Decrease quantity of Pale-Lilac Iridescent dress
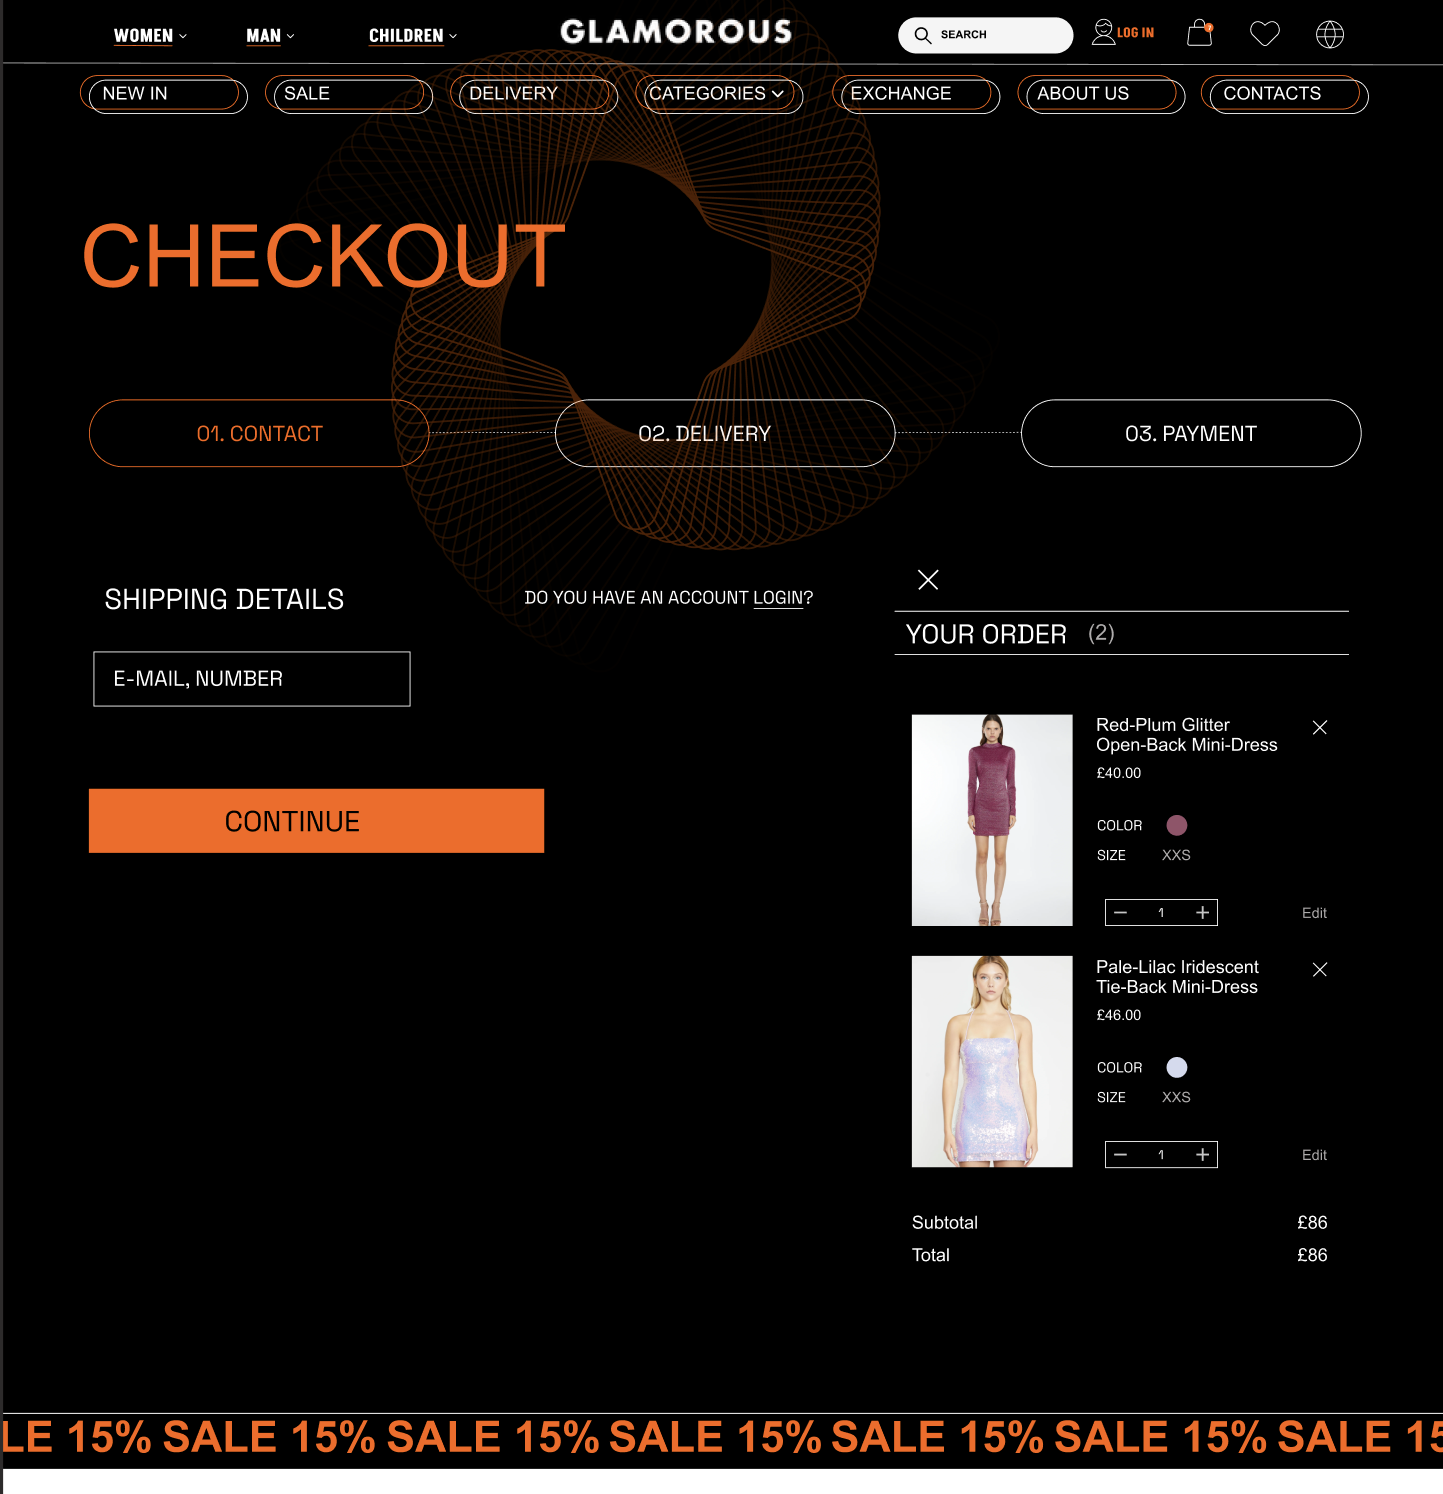Image resolution: width=1443 pixels, height=1494 pixels. (1121, 1155)
